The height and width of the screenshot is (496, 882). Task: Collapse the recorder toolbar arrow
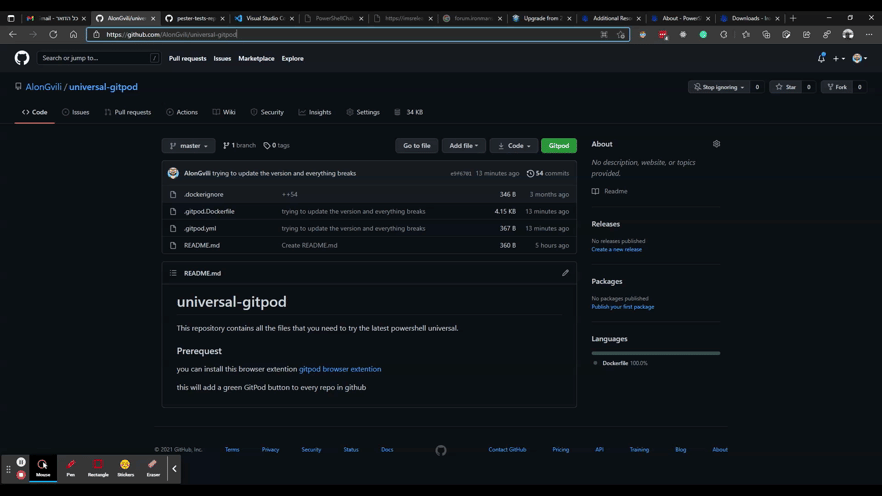click(x=174, y=468)
